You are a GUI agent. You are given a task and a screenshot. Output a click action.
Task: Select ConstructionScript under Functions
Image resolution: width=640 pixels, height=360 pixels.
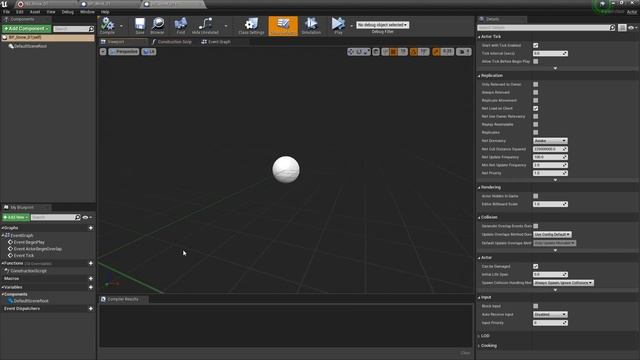point(28,271)
